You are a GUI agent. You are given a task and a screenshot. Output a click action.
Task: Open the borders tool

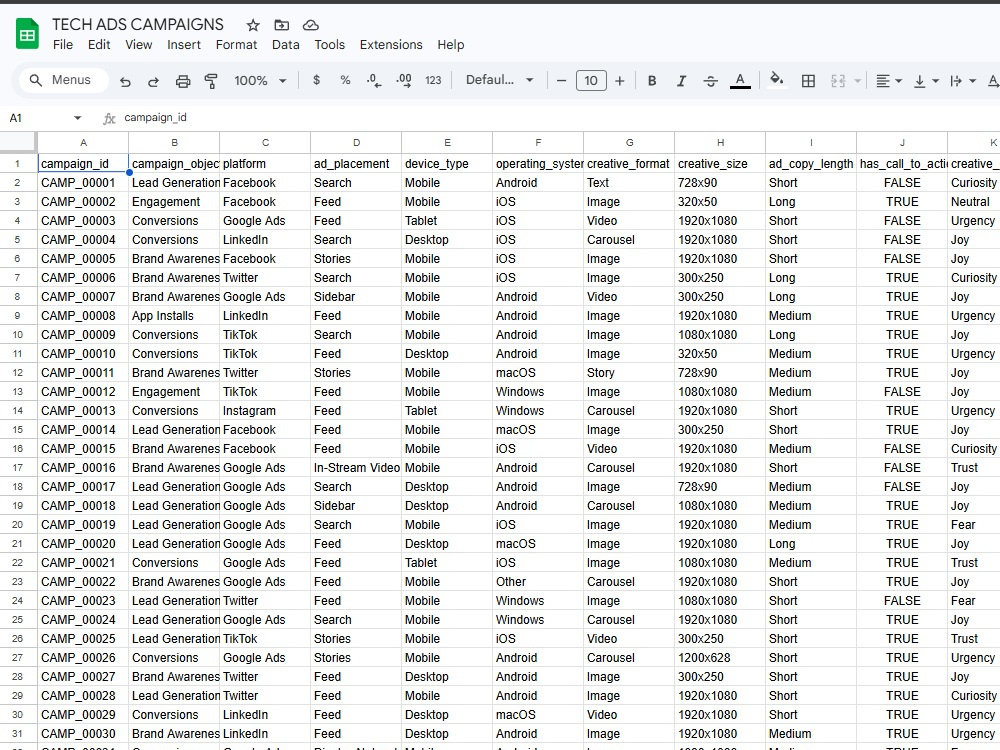808,81
